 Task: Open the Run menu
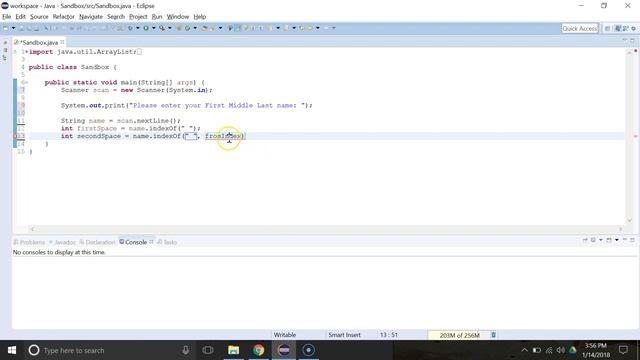coord(157,17)
